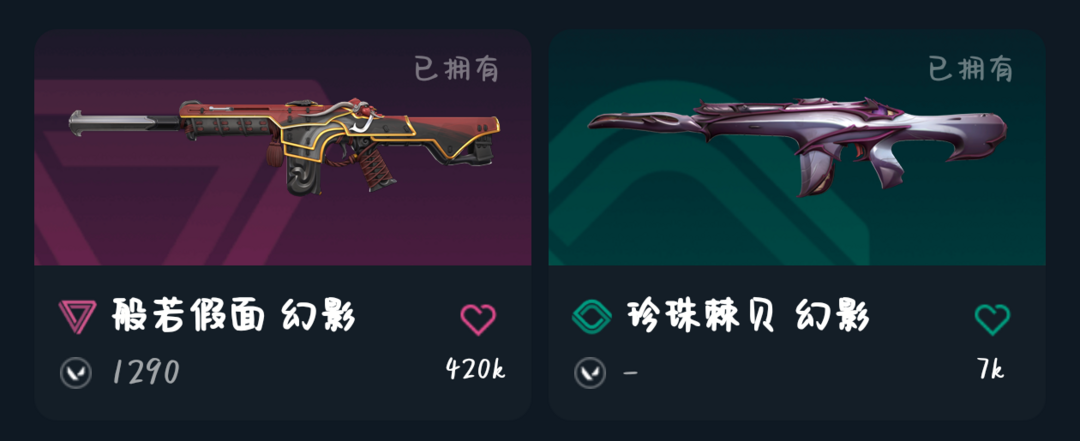This screenshot has width=1080, height=441.
Task: Select the 珍珠棘贝 幻影 title
Action: point(748,318)
